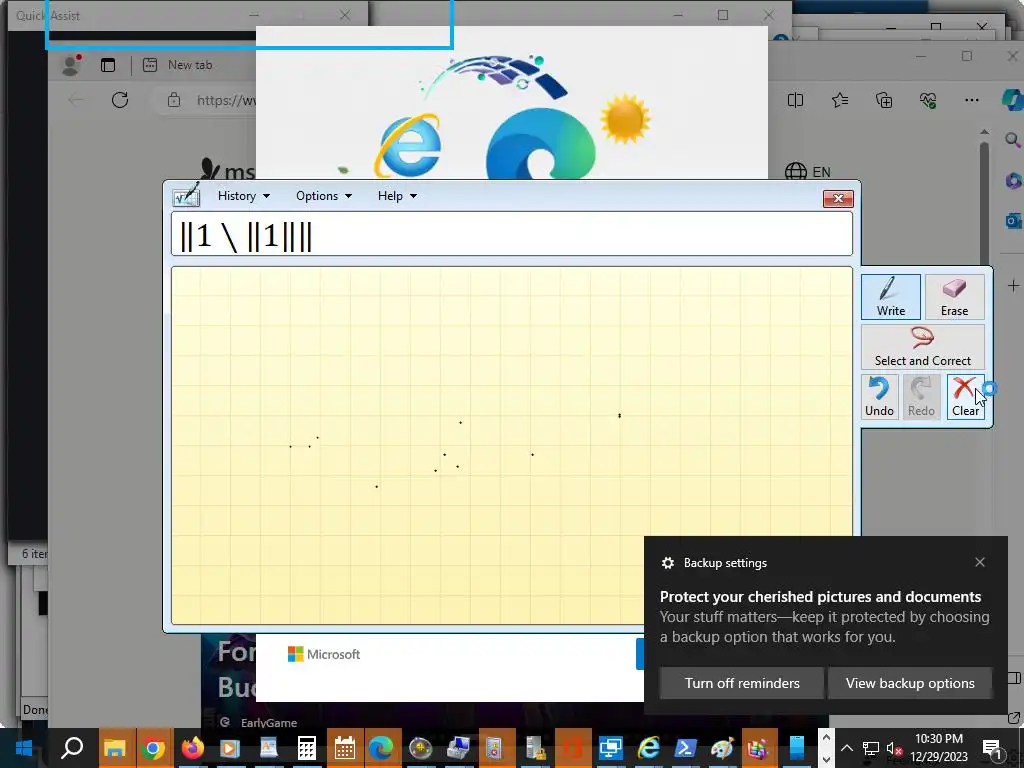Switch to Microsoft Edge in taskbar
Image resolution: width=1024 pixels, height=768 pixels.
pos(381,748)
